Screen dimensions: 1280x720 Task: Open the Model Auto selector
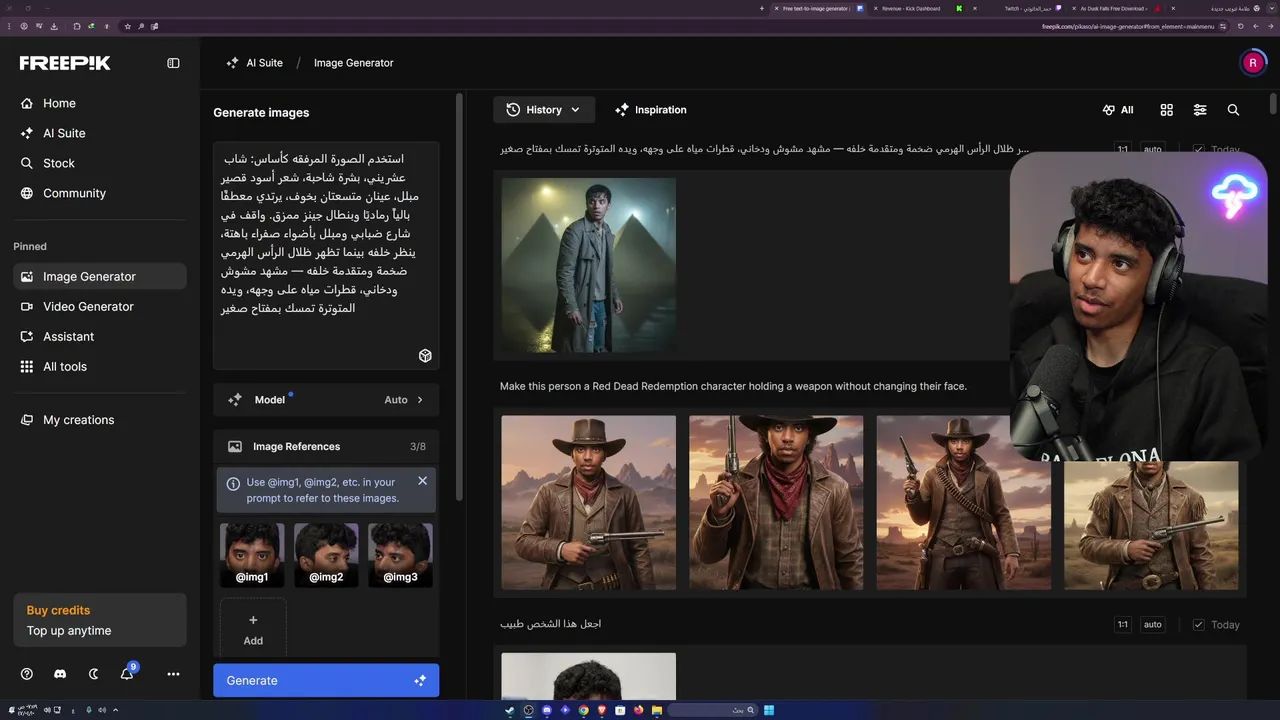tap(326, 400)
